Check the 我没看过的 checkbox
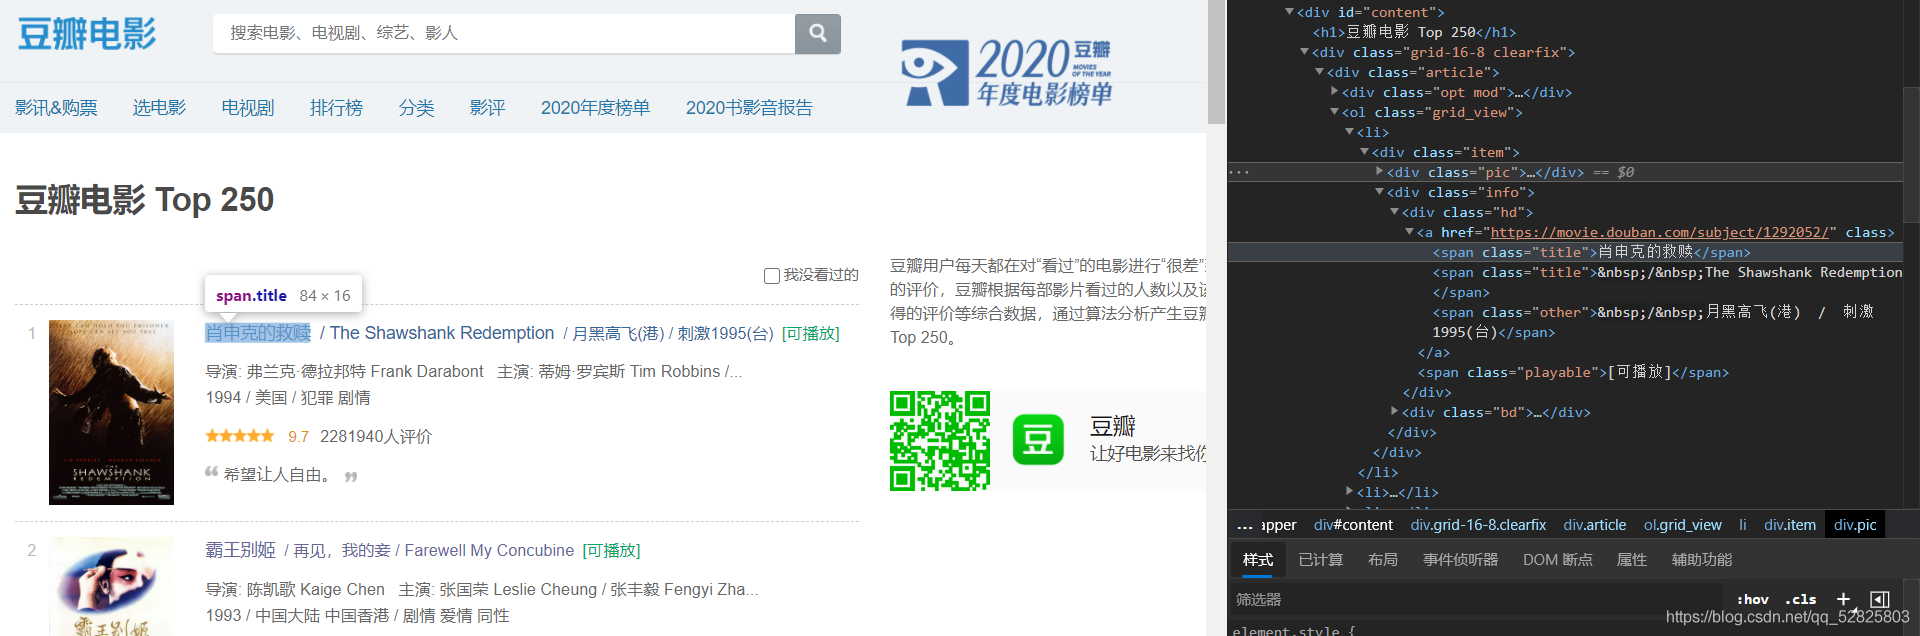Viewport: 1920px width, 636px height. point(772,275)
